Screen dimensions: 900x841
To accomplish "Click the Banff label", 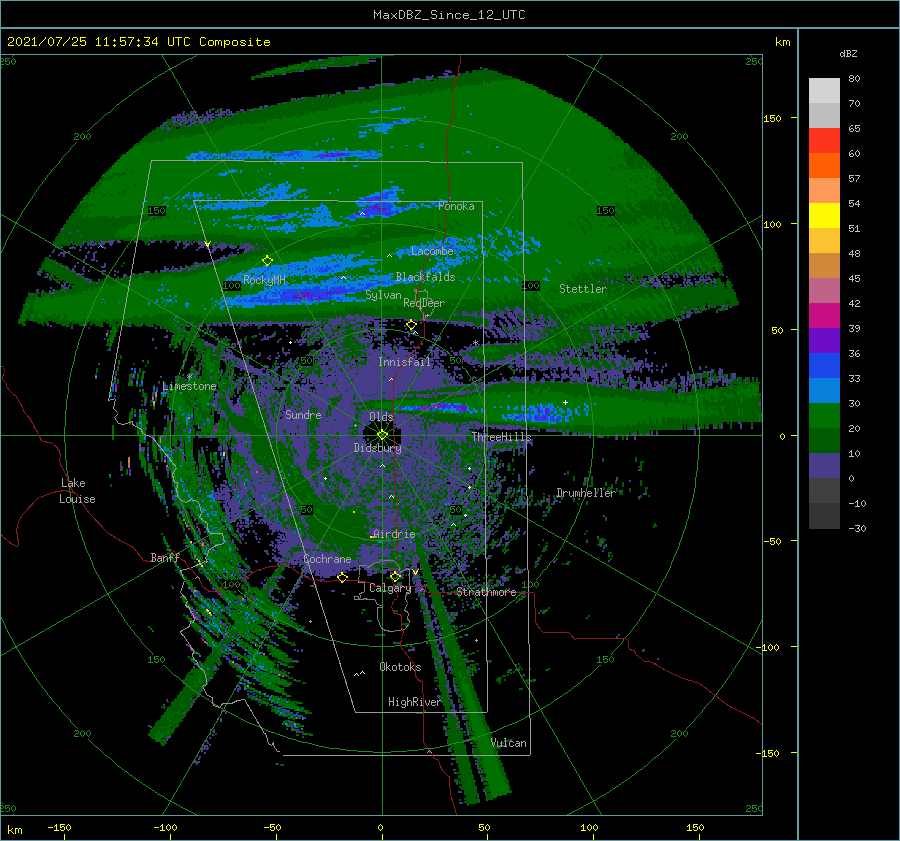I will pos(165,557).
